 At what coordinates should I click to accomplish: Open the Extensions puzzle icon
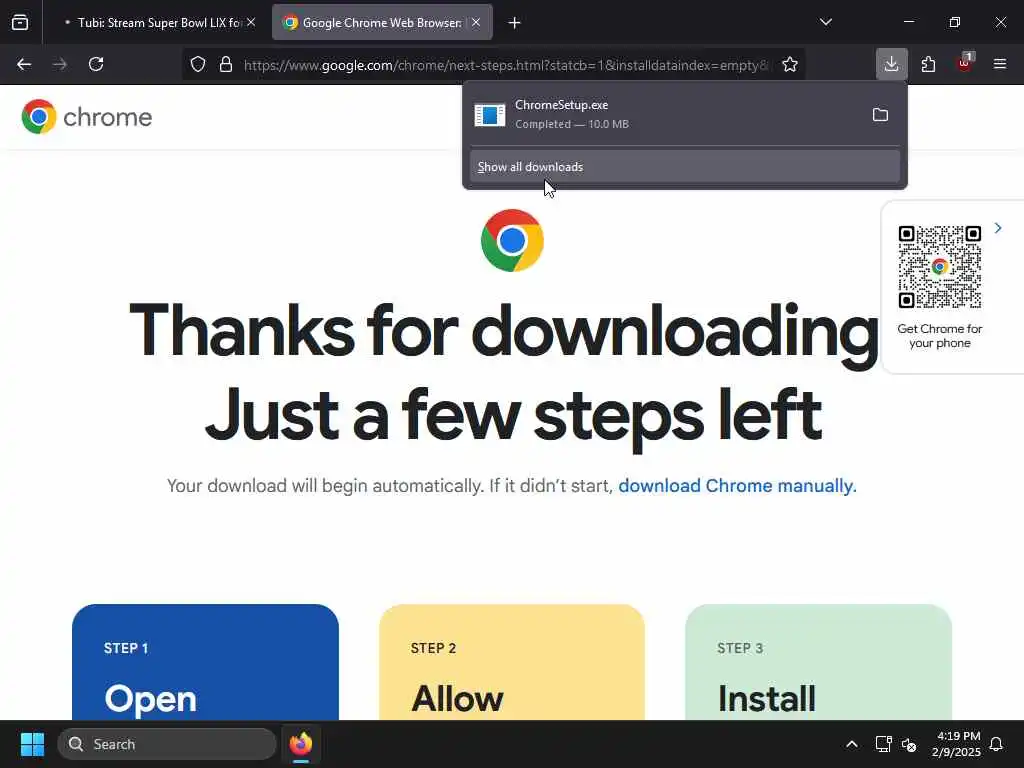[928, 64]
